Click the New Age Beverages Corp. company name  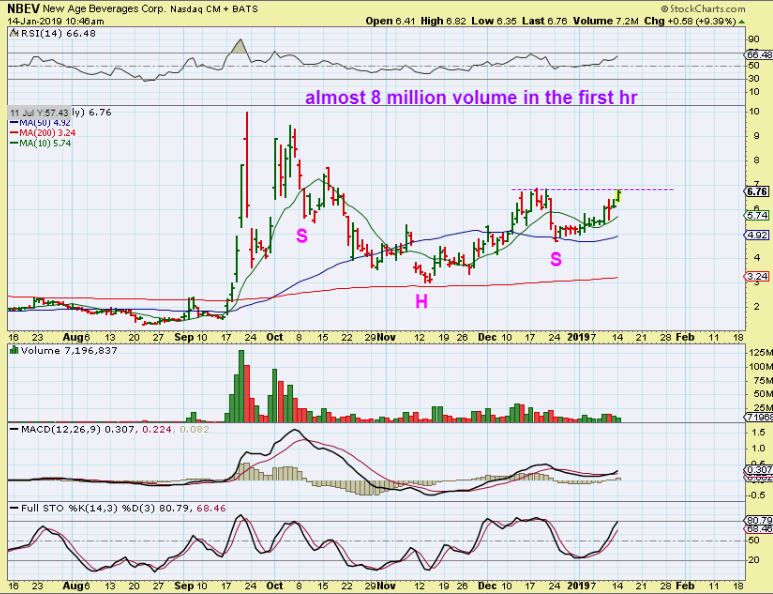tap(105, 9)
